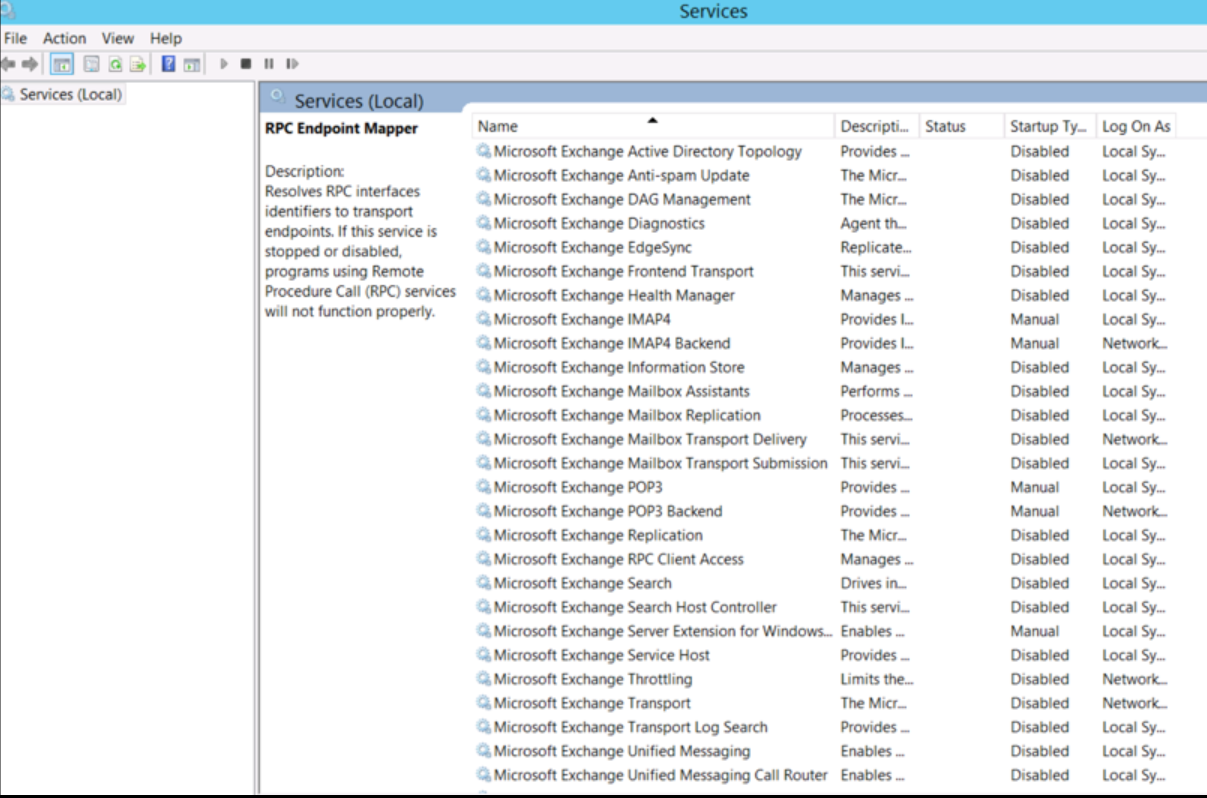Viewport: 1207px width, 798px height.
Task: Click the Pause Service toolbar icon
Action: click(269, 64)
